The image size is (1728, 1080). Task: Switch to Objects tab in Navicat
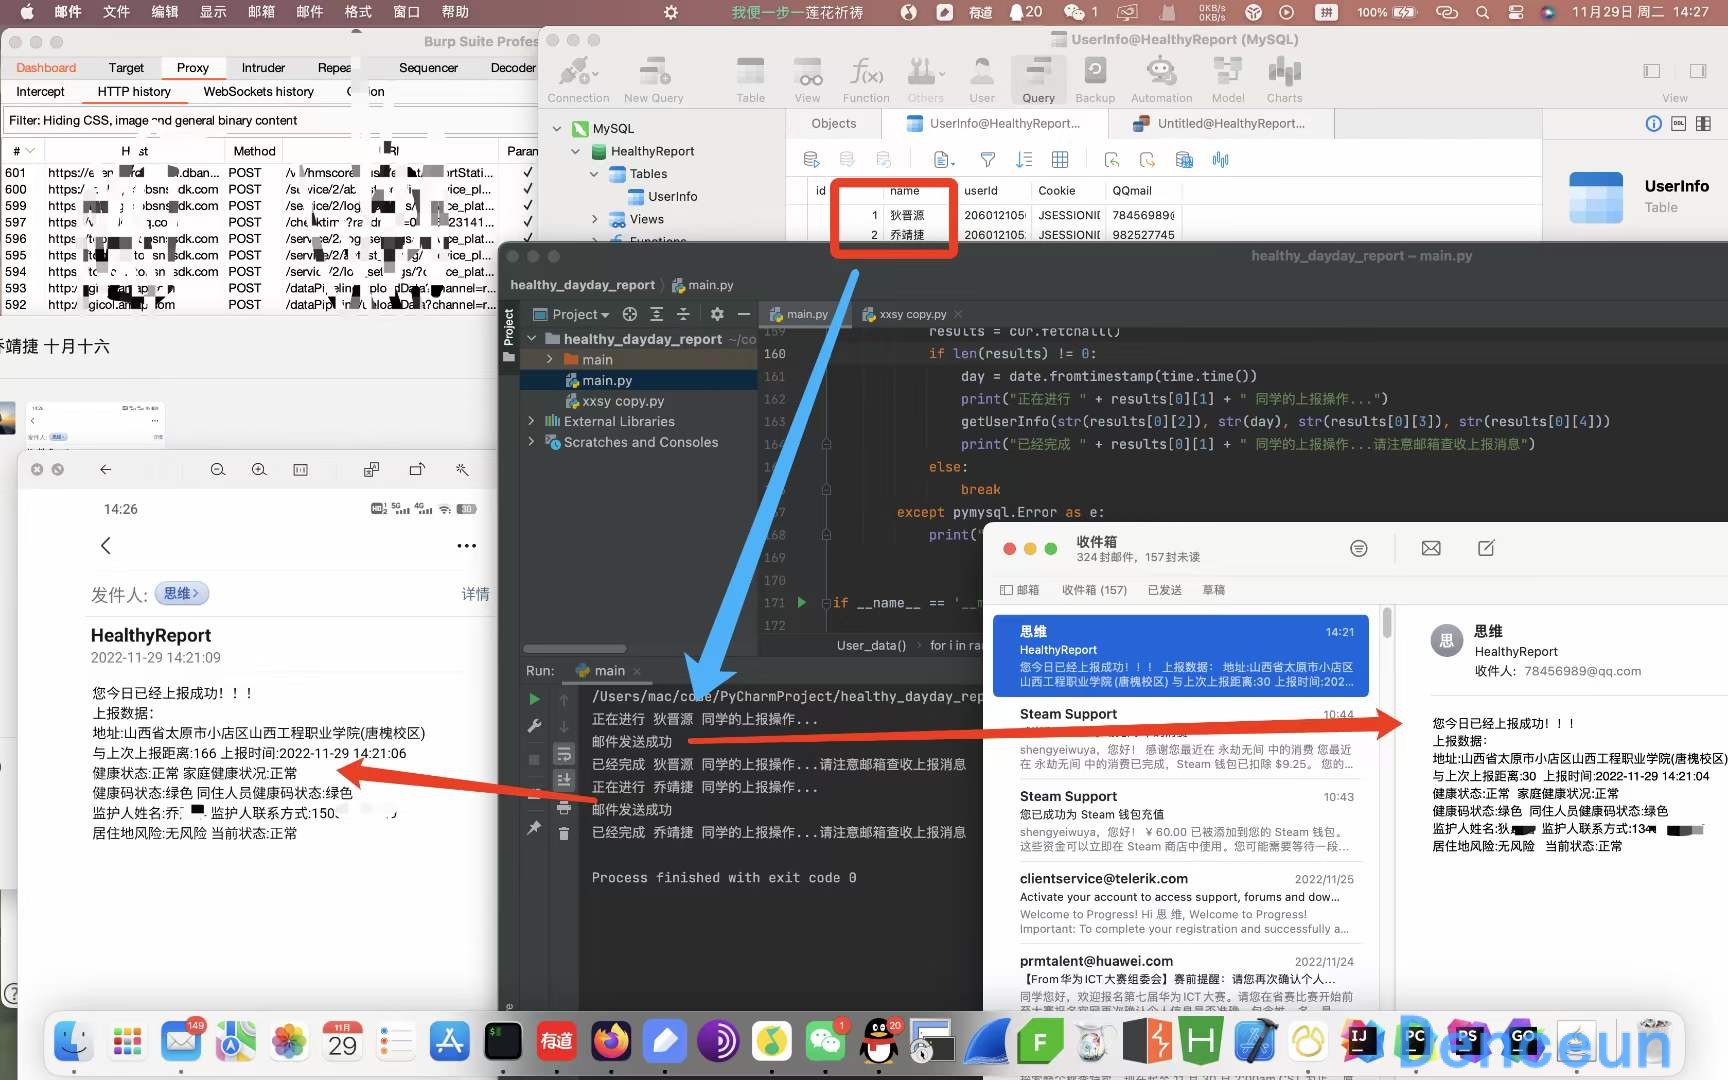tap(834, 123)
